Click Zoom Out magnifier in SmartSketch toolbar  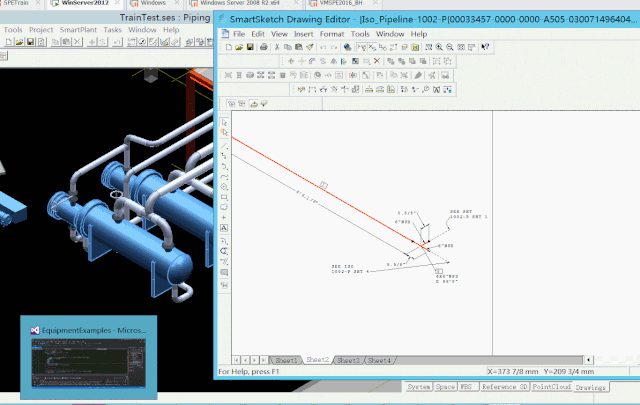coord(450,47)
